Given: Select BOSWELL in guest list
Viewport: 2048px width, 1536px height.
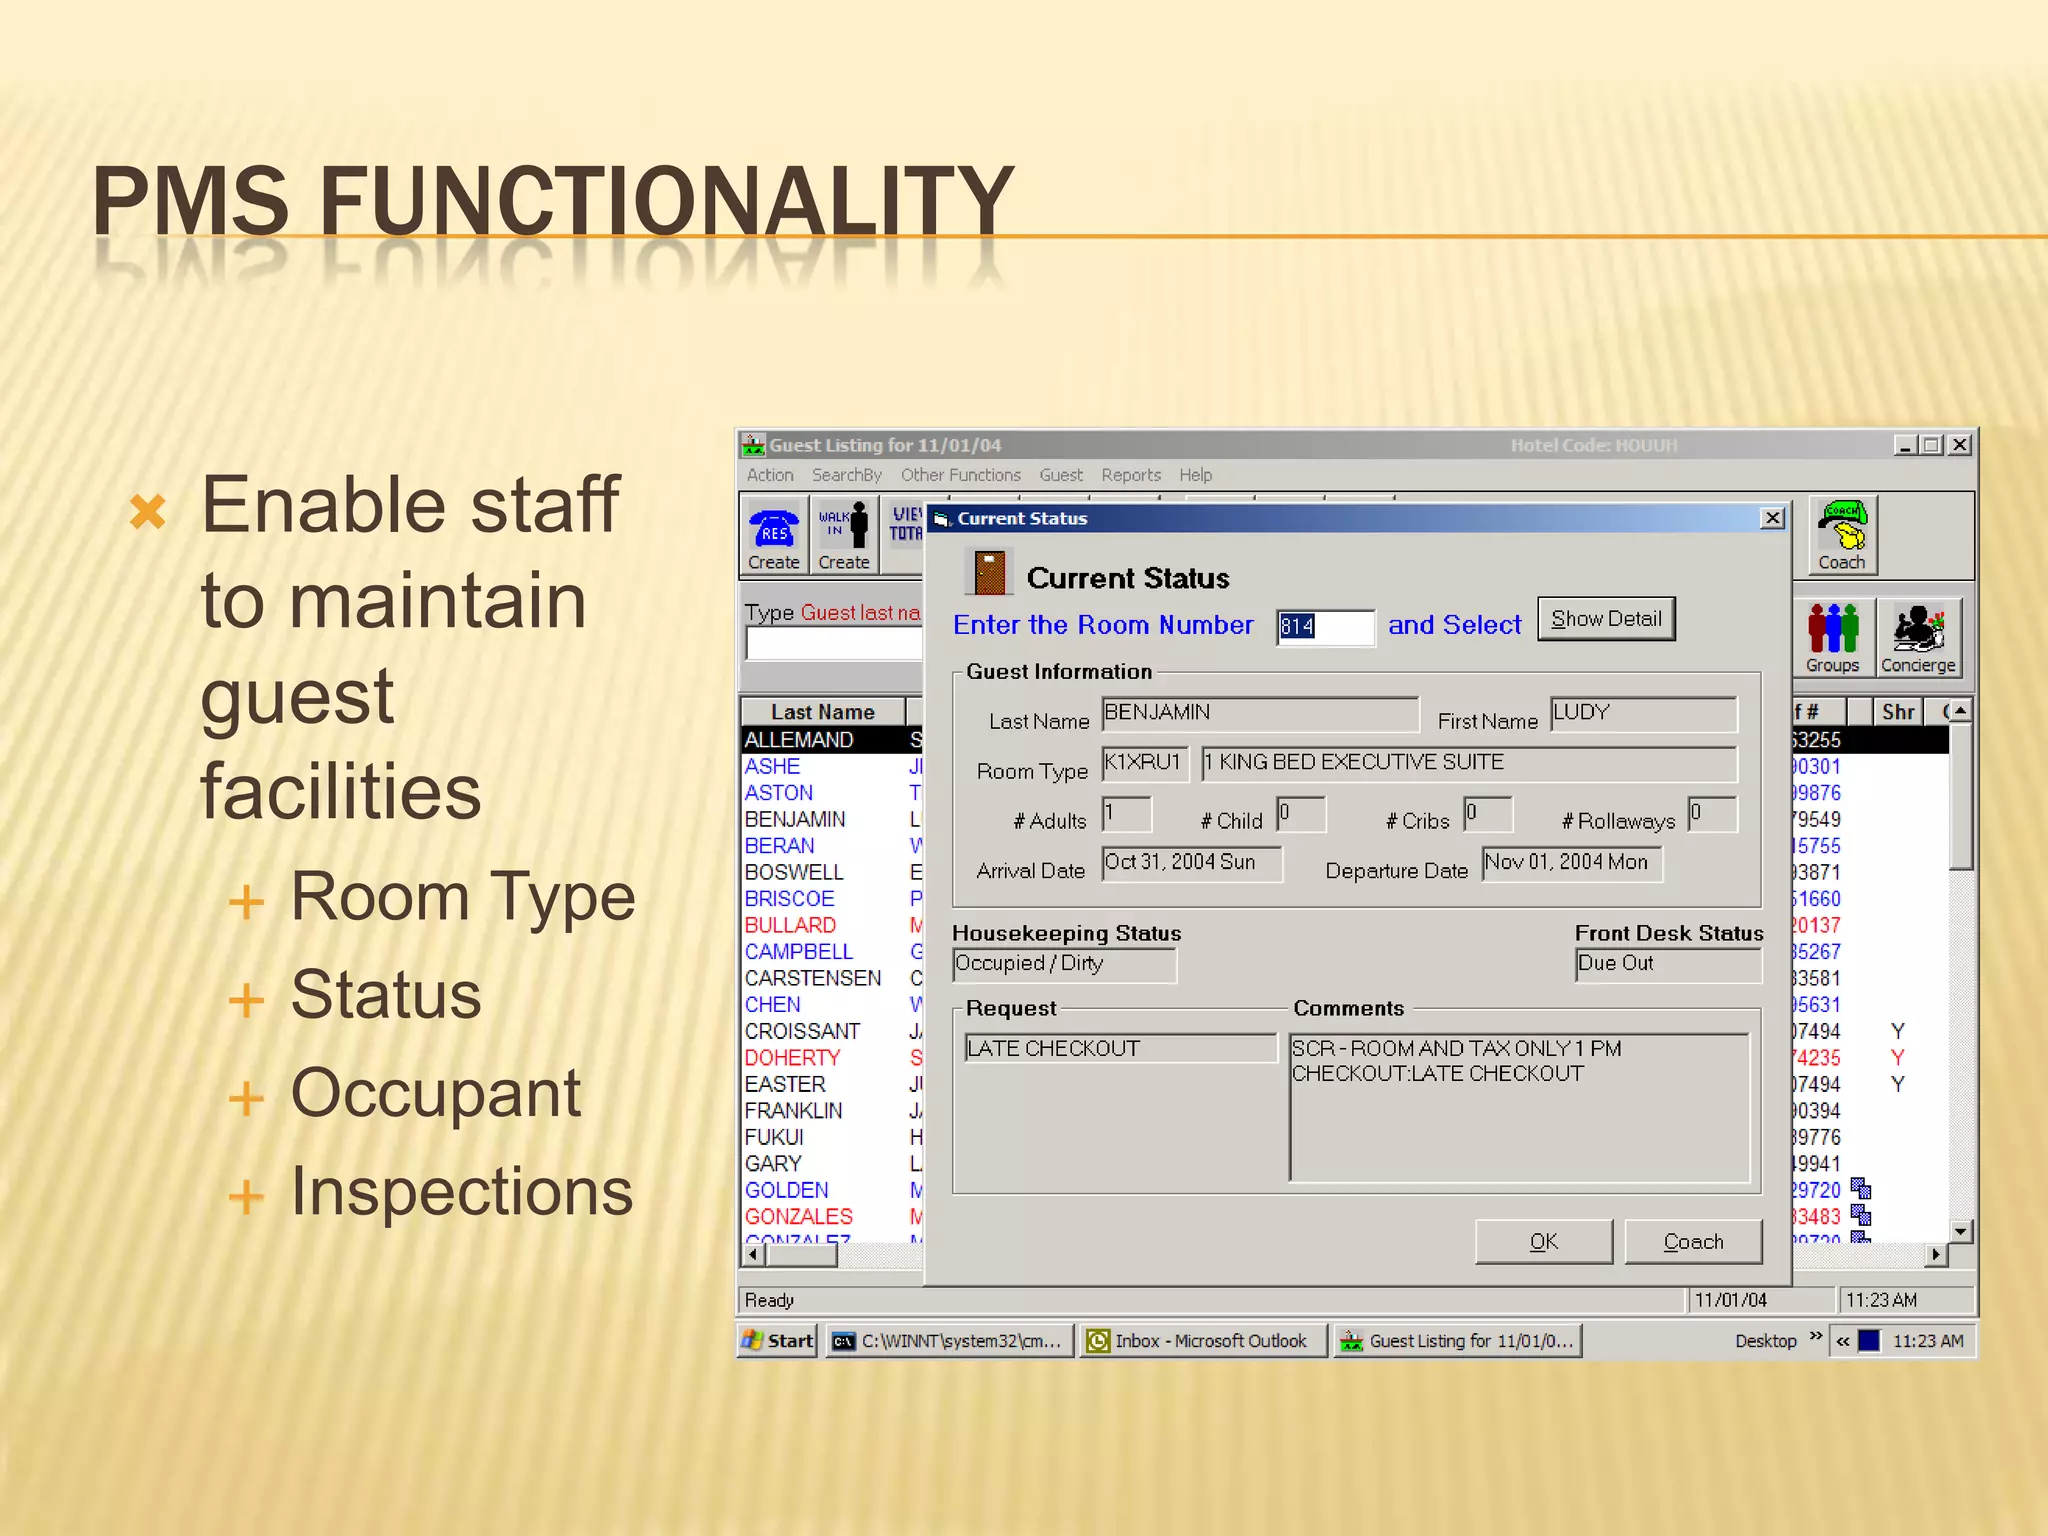Looking at the screenshot, I should click(x=794, y=872).
